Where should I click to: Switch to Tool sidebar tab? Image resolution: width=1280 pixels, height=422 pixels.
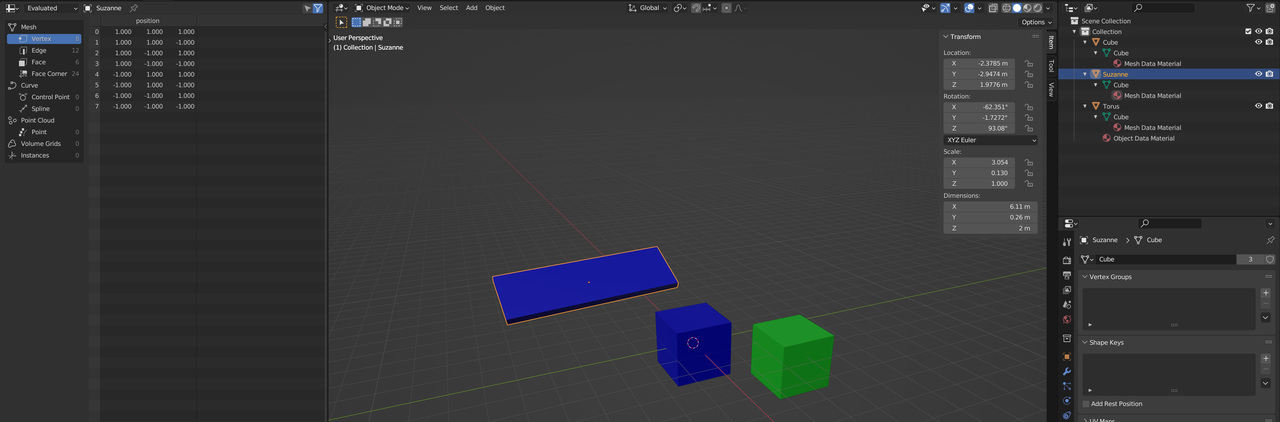tap(1051, 66)
